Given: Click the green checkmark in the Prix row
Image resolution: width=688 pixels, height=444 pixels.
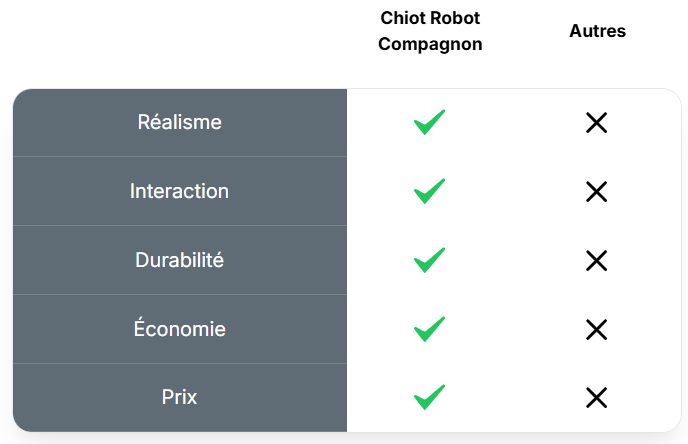Looking at the screenshot, I should (429, 397).
